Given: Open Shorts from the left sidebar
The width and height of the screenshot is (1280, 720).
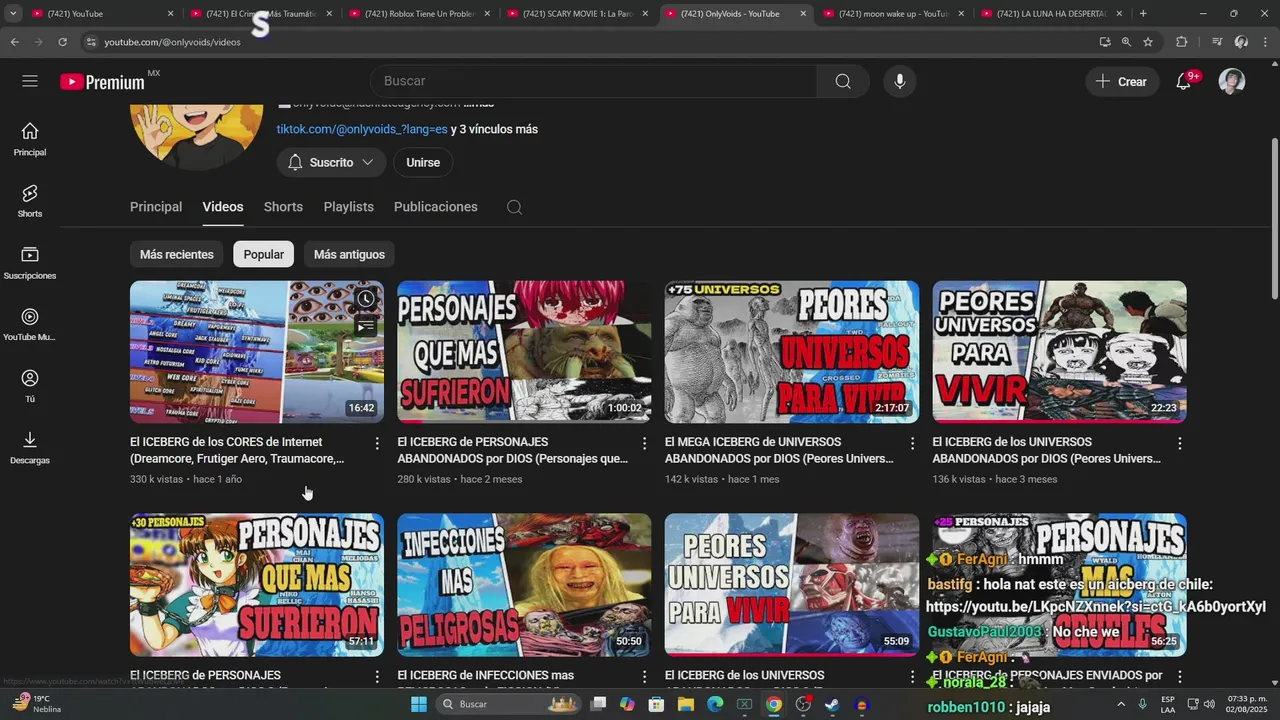Looking at the screenshot, I should point(30,201).
